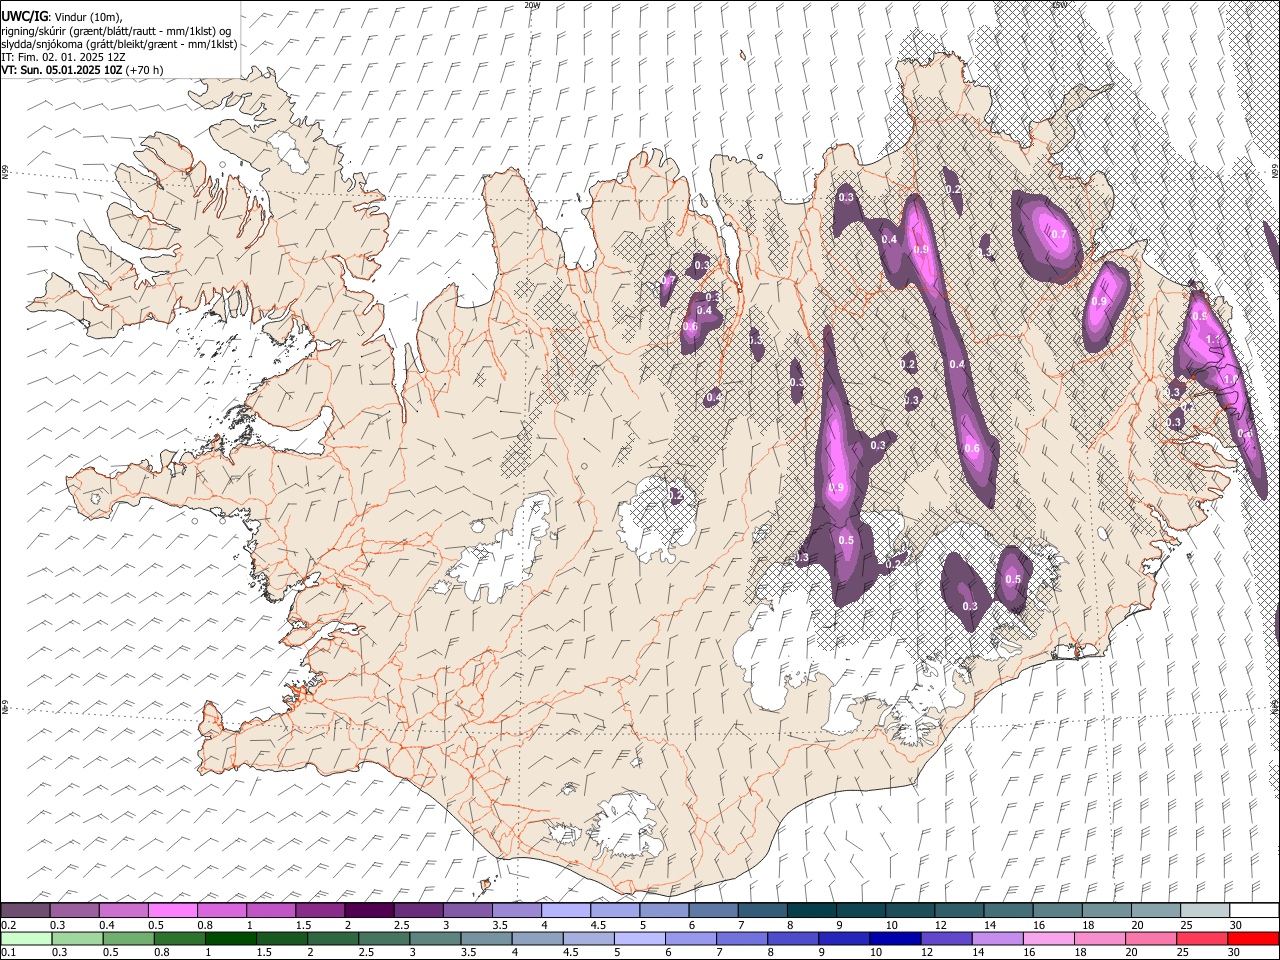The image size is (1280, 960).
Task: Click the bottom-row legend swatch labelled 0.1
Action: click(x=25, y=938)
